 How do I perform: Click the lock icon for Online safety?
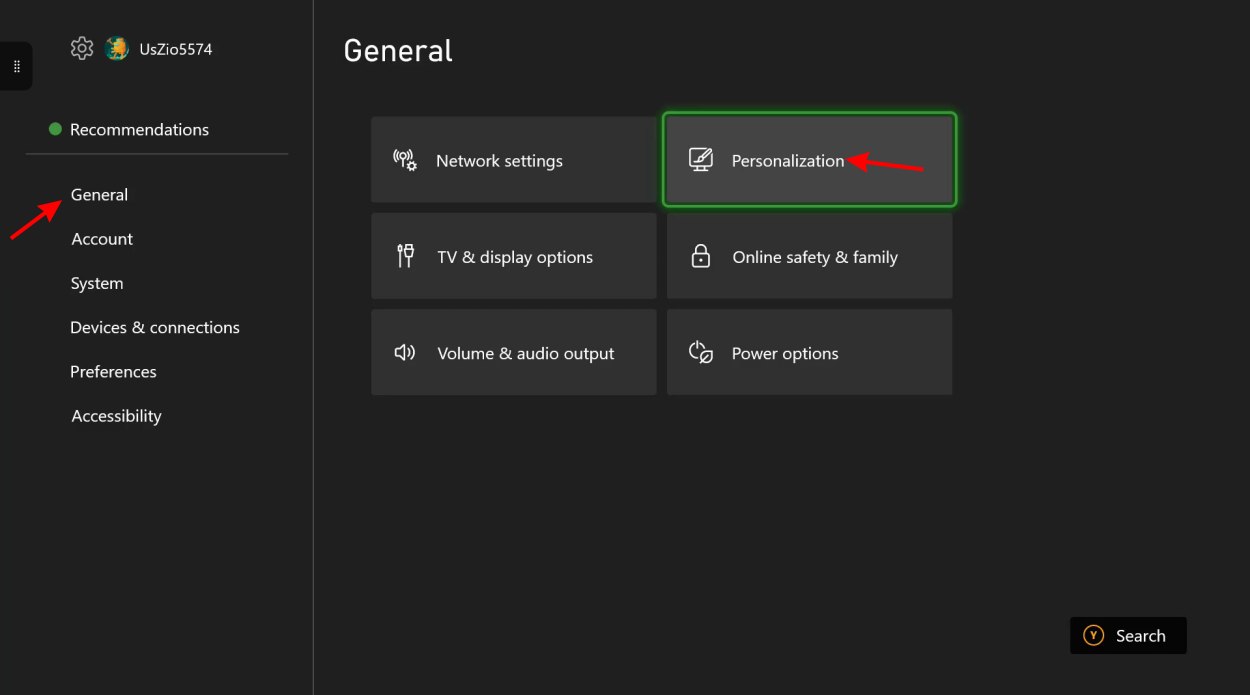click(701, 256)
